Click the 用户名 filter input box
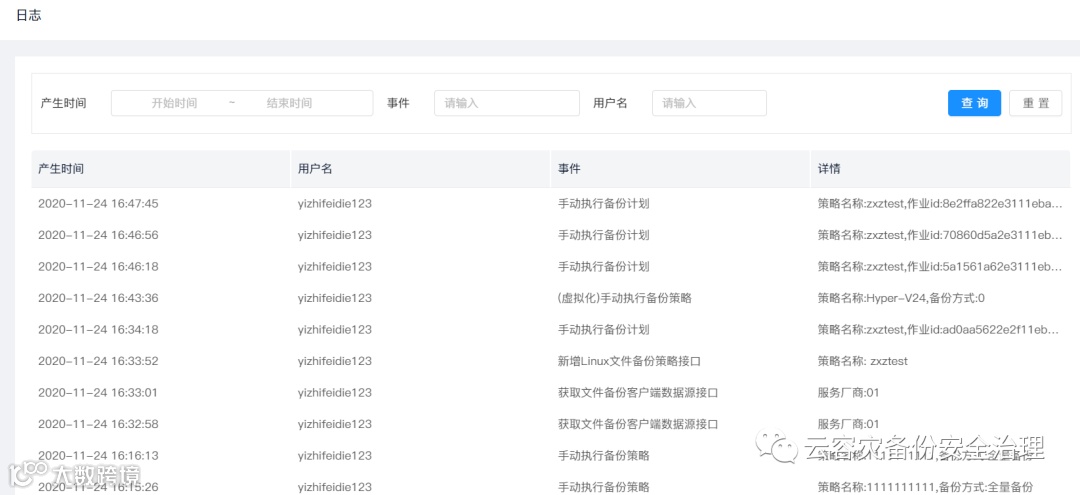Image resolution: width=1080 pixels, height=495 pixels. coord(709,103)
